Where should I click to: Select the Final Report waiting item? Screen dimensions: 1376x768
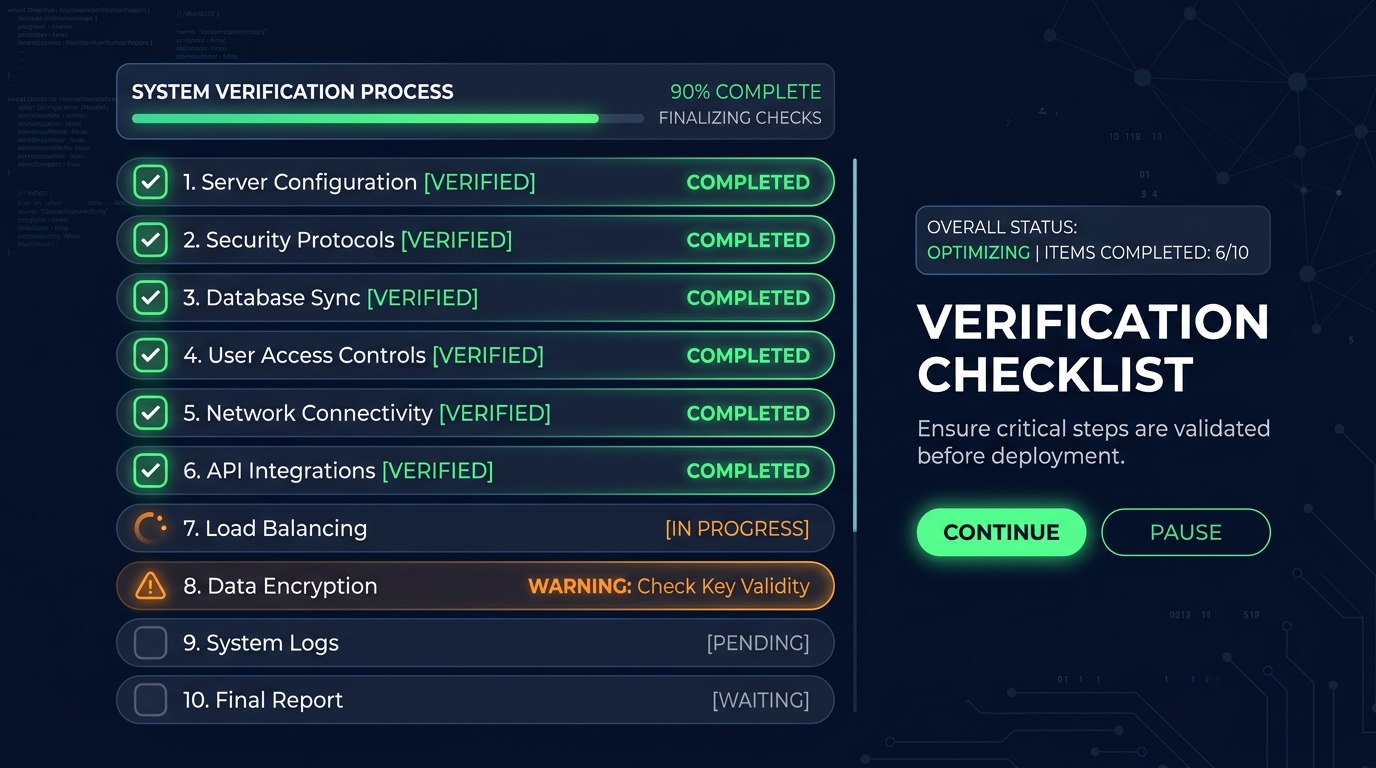click(x=475, y=700)
